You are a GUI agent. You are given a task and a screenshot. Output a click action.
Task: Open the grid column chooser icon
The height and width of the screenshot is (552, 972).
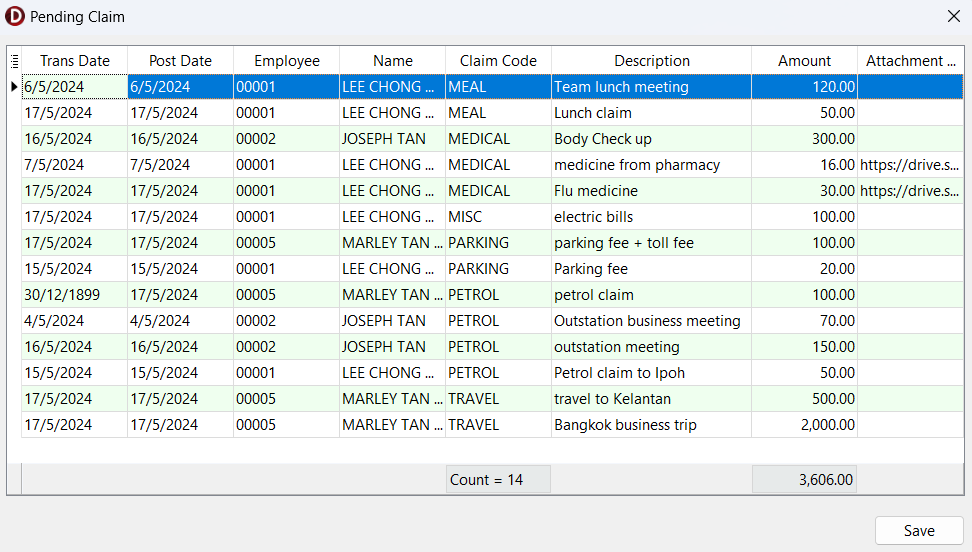click(14, 61)
